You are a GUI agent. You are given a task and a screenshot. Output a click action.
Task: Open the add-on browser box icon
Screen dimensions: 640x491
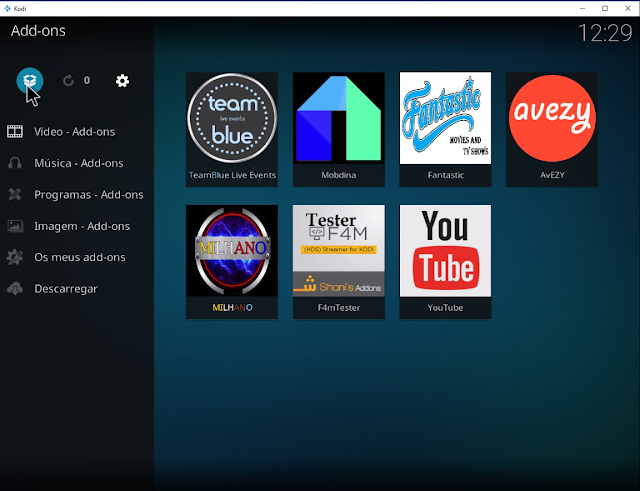(x=30, y=80)
